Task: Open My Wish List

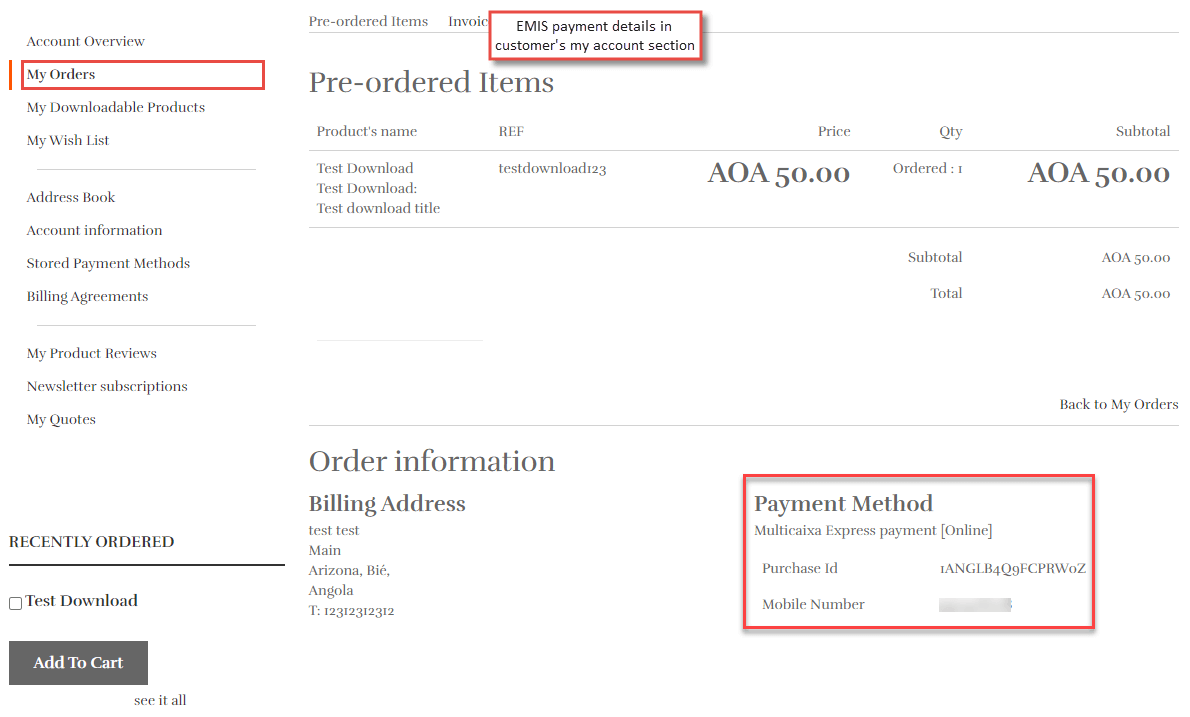Action: [67, 140]
